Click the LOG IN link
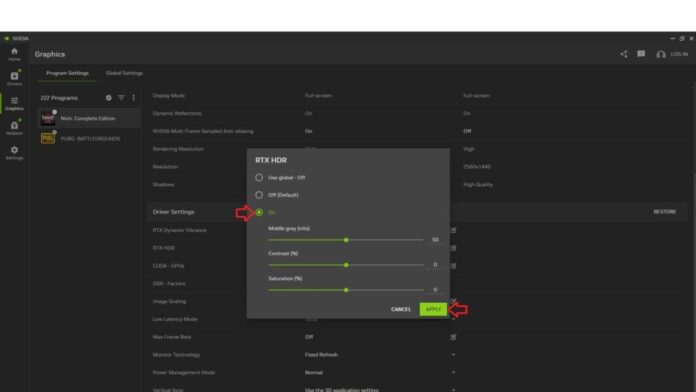Image resolution: width=696 pixels, height=392 pixels. [x=679, y=54]
